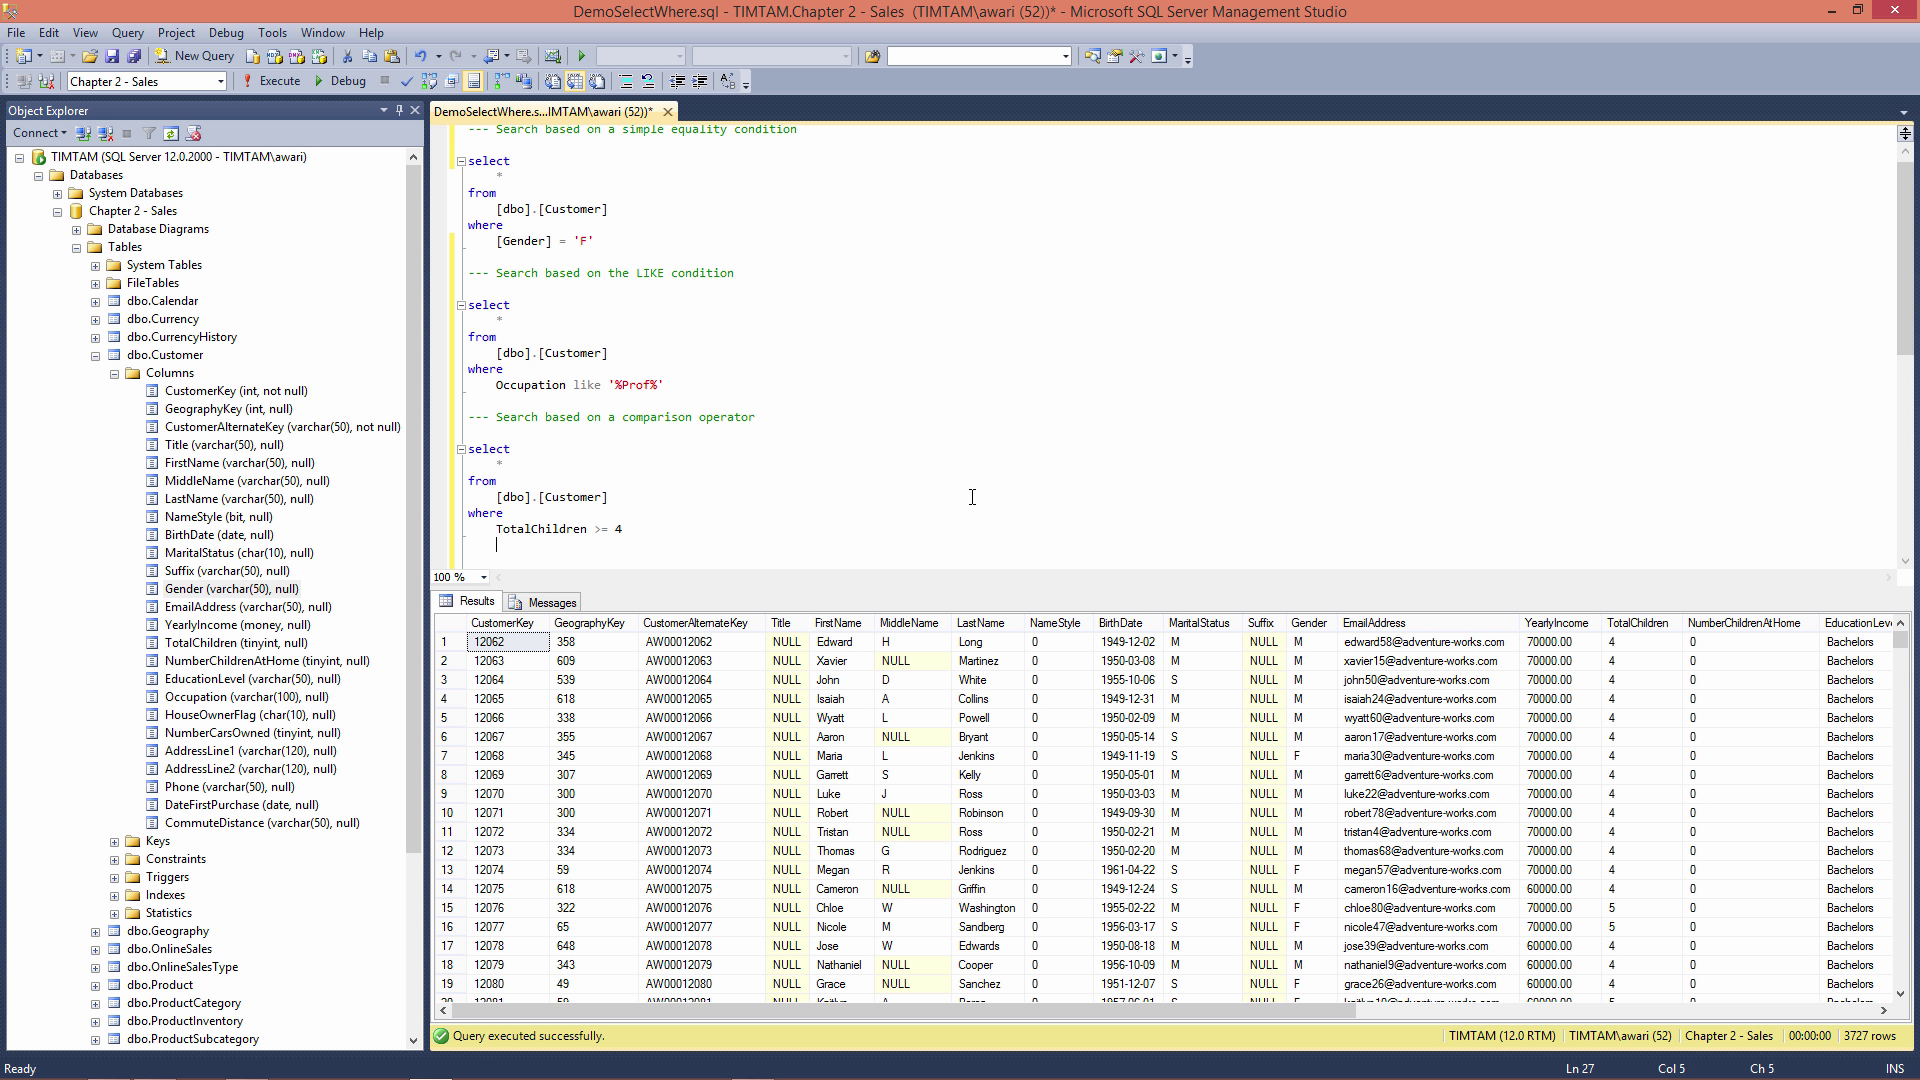
Task: Click the Solution Explorer toolbar icon
Action: (x=1092, y=56)
